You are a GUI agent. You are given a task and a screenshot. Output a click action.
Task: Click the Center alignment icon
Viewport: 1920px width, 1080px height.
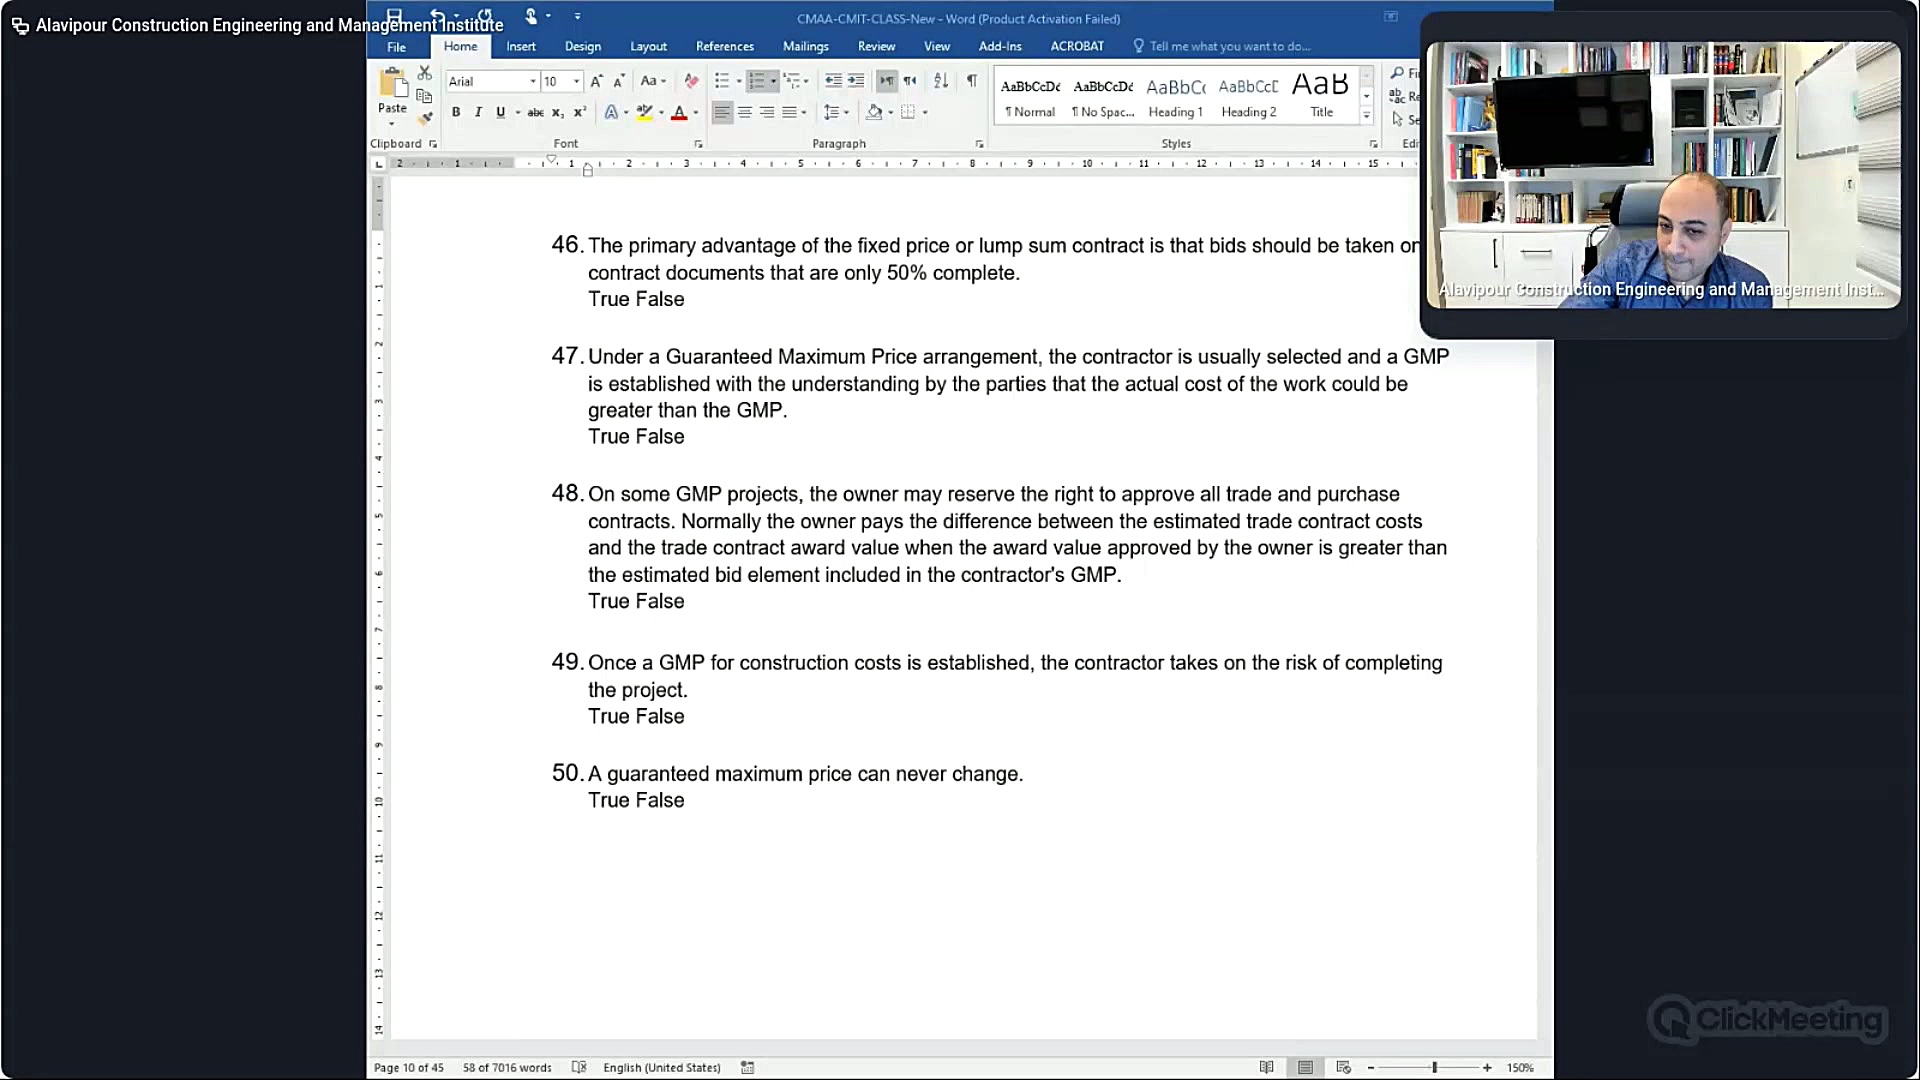pyautogui.click(x=745, y=112)
